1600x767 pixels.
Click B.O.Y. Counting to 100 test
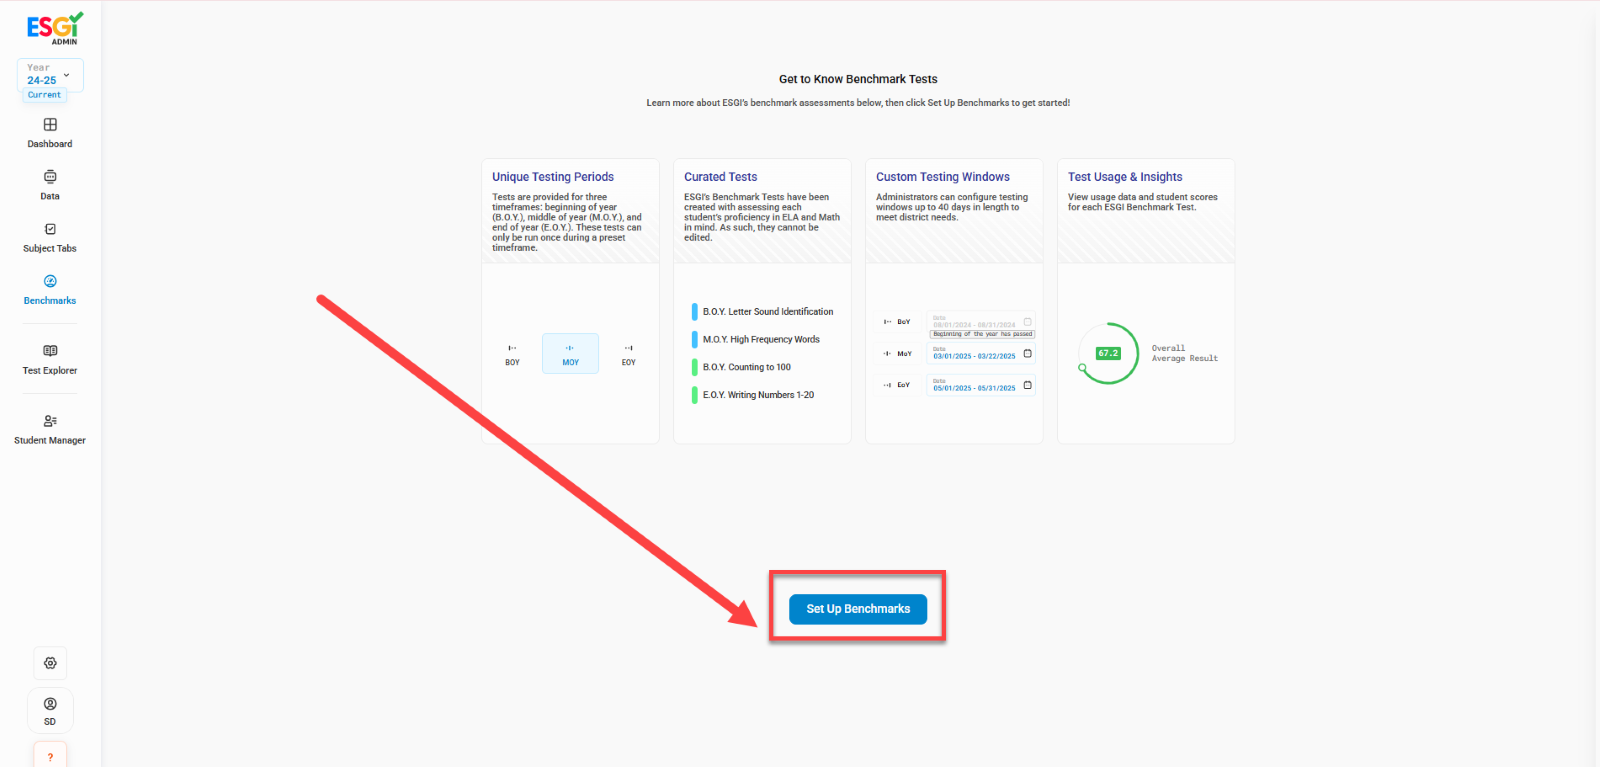point(742,367)
